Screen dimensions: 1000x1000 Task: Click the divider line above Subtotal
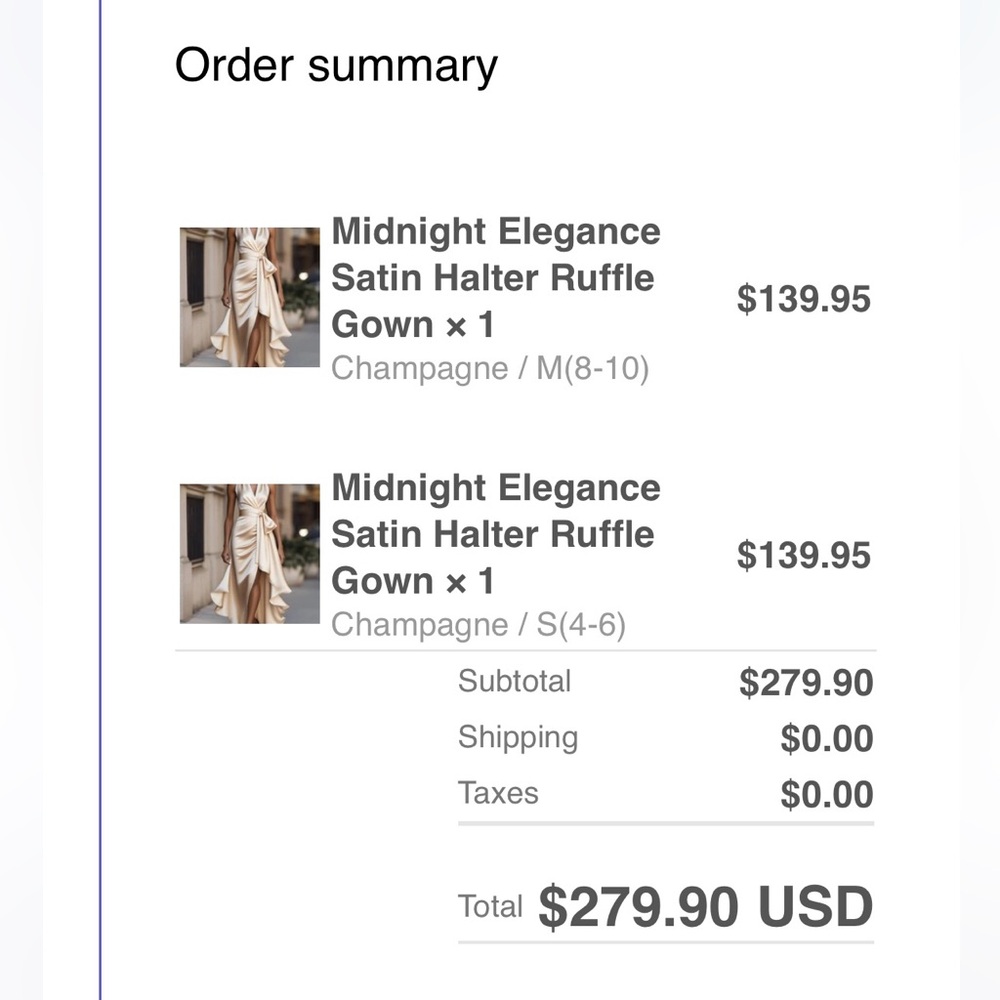pyautogui.click(x=524, y=651)
